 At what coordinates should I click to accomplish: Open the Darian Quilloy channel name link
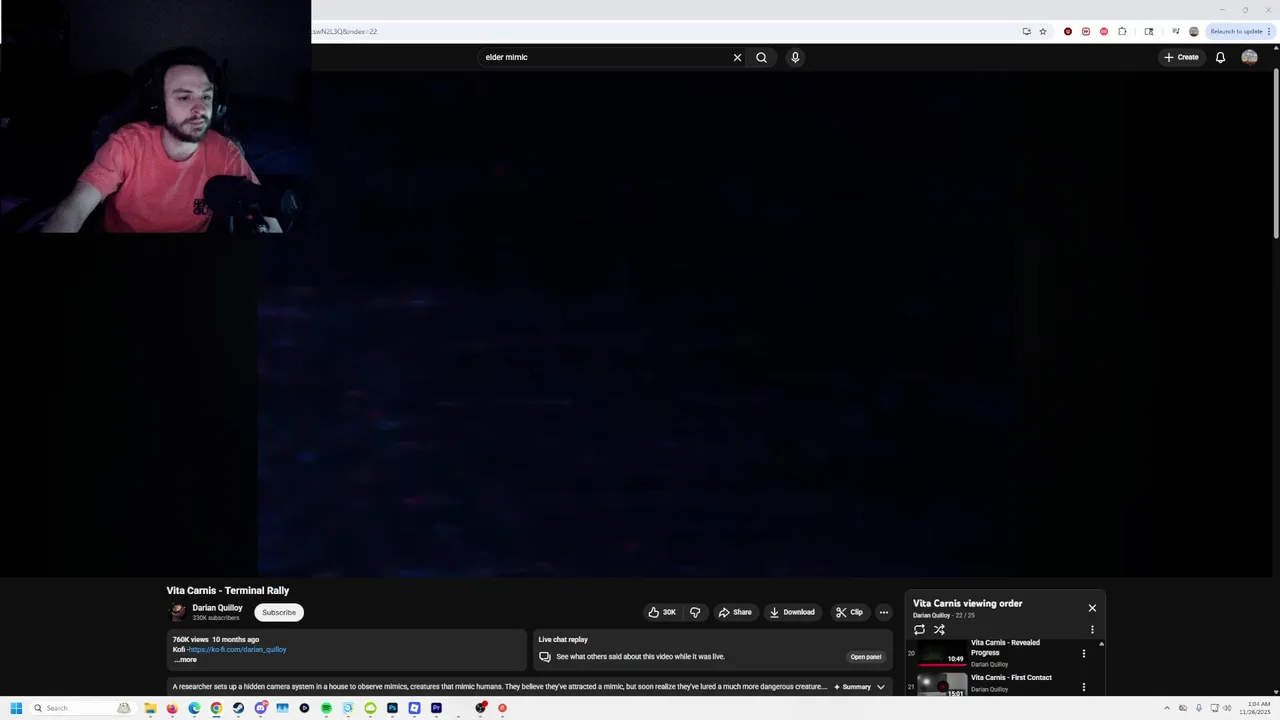(x=217, y=608)
